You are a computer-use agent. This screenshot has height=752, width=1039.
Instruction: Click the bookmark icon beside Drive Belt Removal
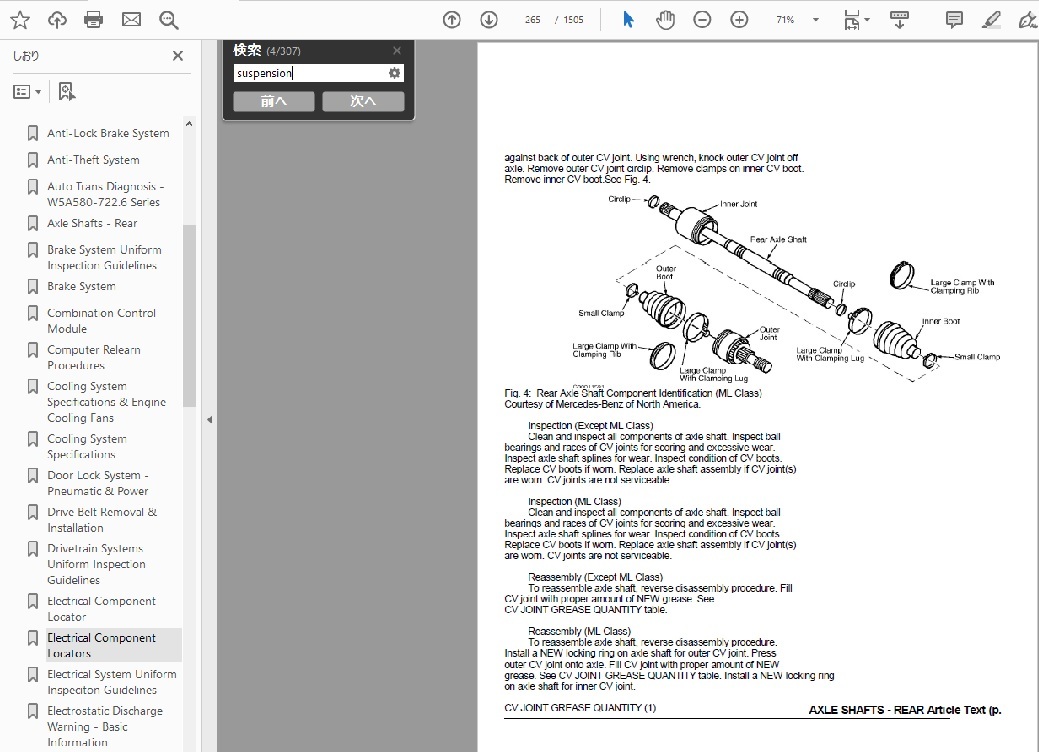click(x=32, y=512)
